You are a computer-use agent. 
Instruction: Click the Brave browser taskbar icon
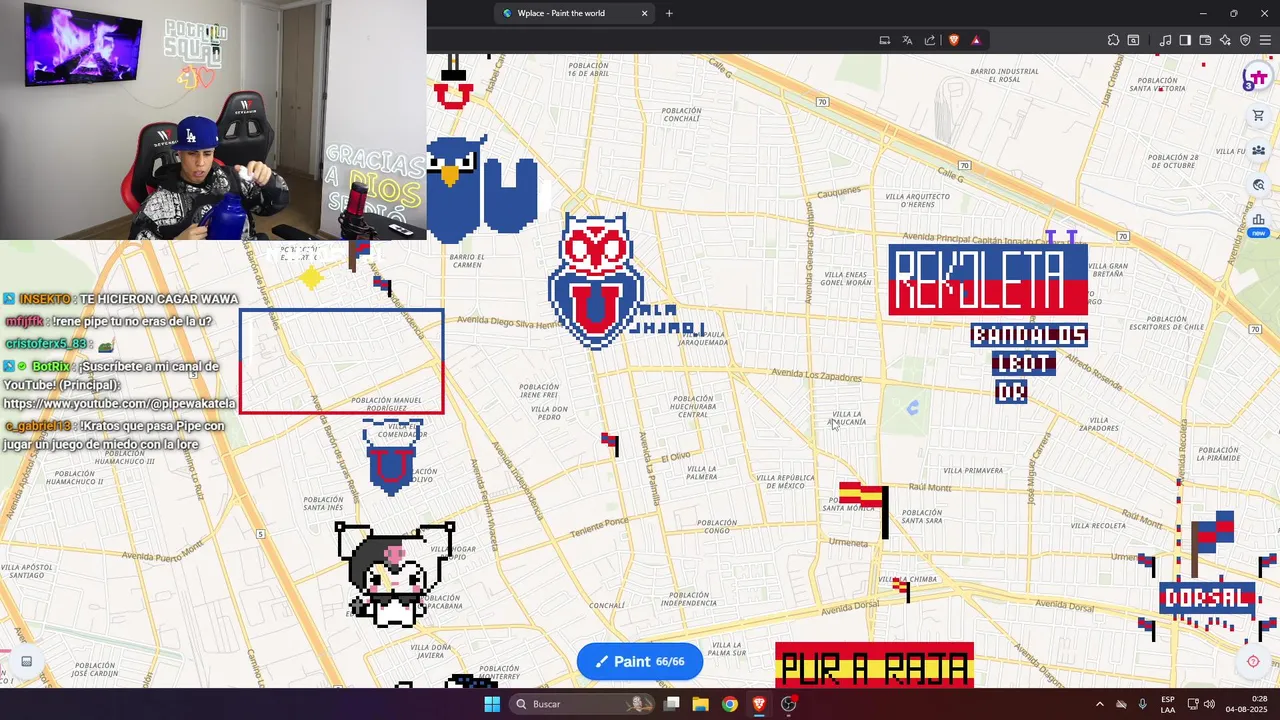click(x=759, y=704)
